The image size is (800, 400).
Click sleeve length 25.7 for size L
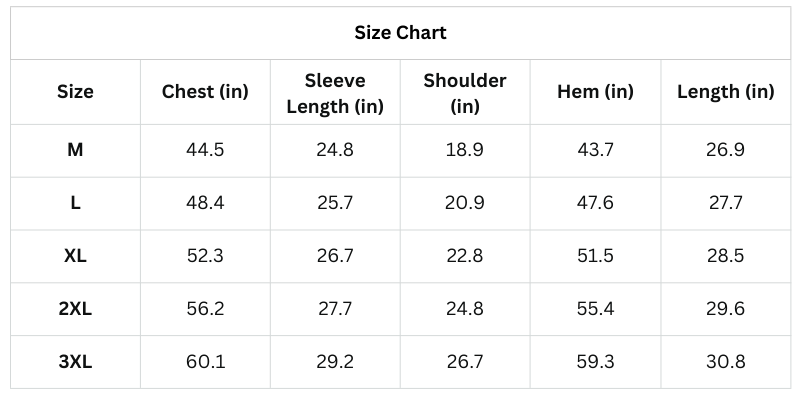(x=334, y=203)
